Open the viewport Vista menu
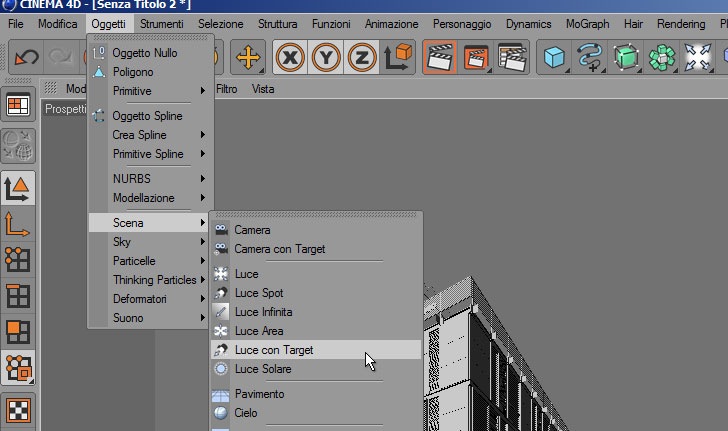The height and width of the screenshot is (431, 728). [x=263, y=89]
